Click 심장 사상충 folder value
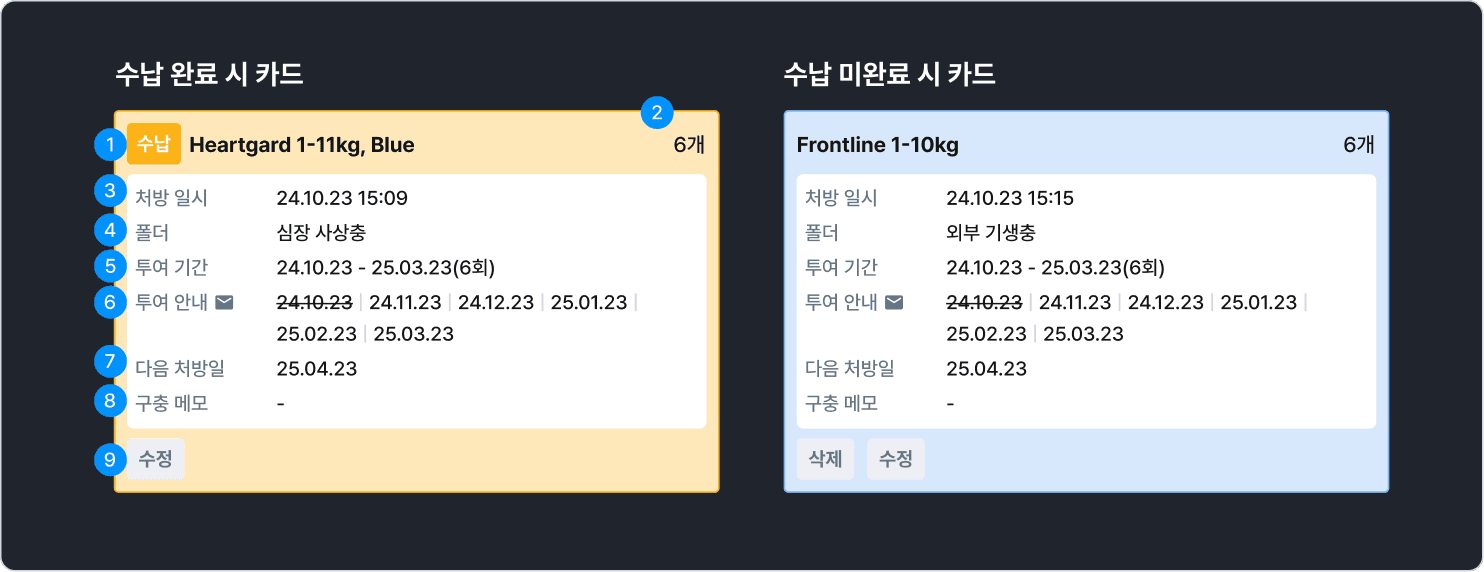1484x572 pixels. pyautogui.click(x=321, y=233)
